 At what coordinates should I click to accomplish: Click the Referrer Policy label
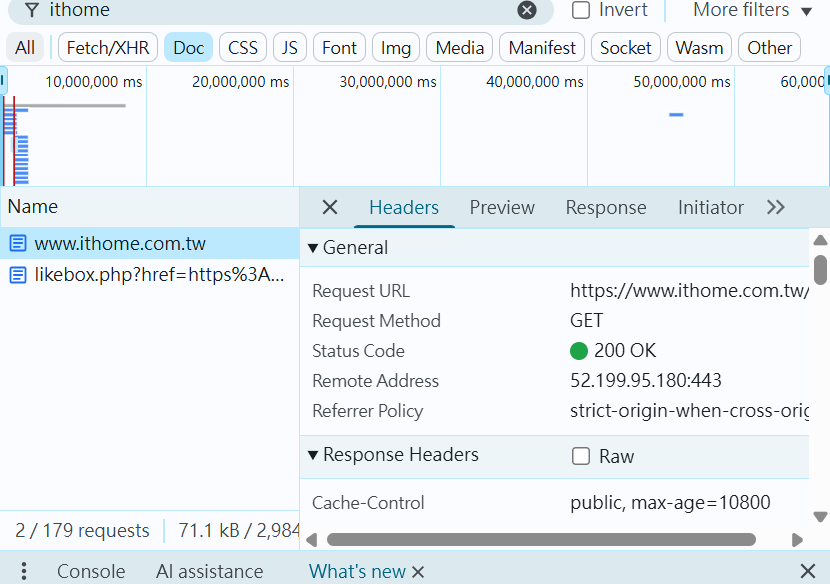coord(367,411)
